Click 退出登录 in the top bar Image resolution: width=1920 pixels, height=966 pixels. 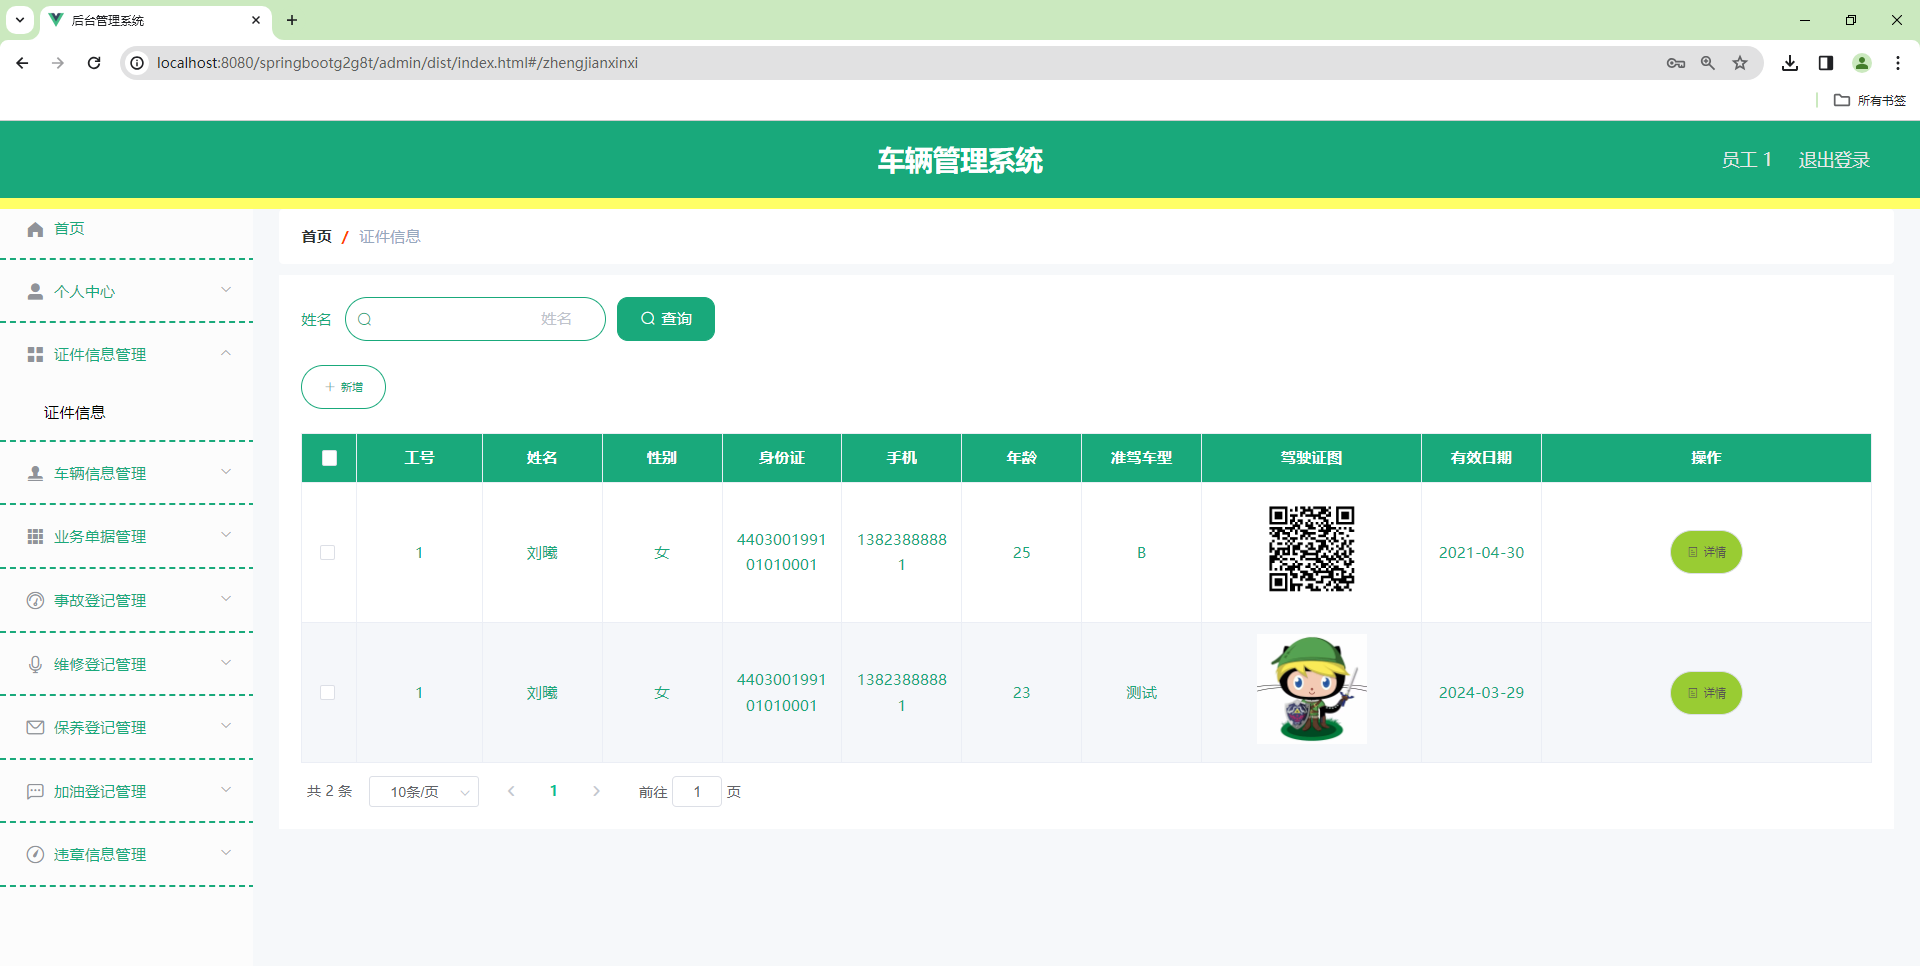[1833, 159]
